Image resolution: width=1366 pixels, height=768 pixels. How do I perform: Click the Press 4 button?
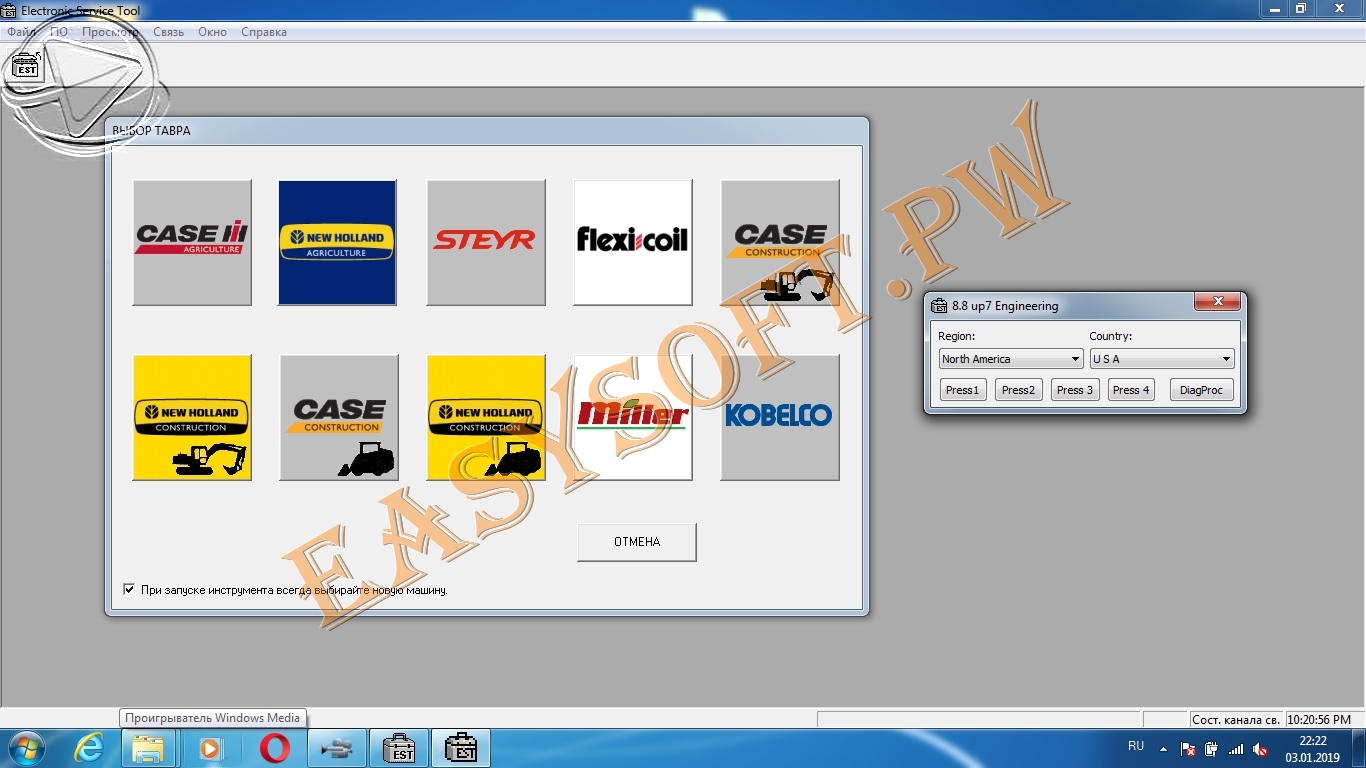point(1131,390)
